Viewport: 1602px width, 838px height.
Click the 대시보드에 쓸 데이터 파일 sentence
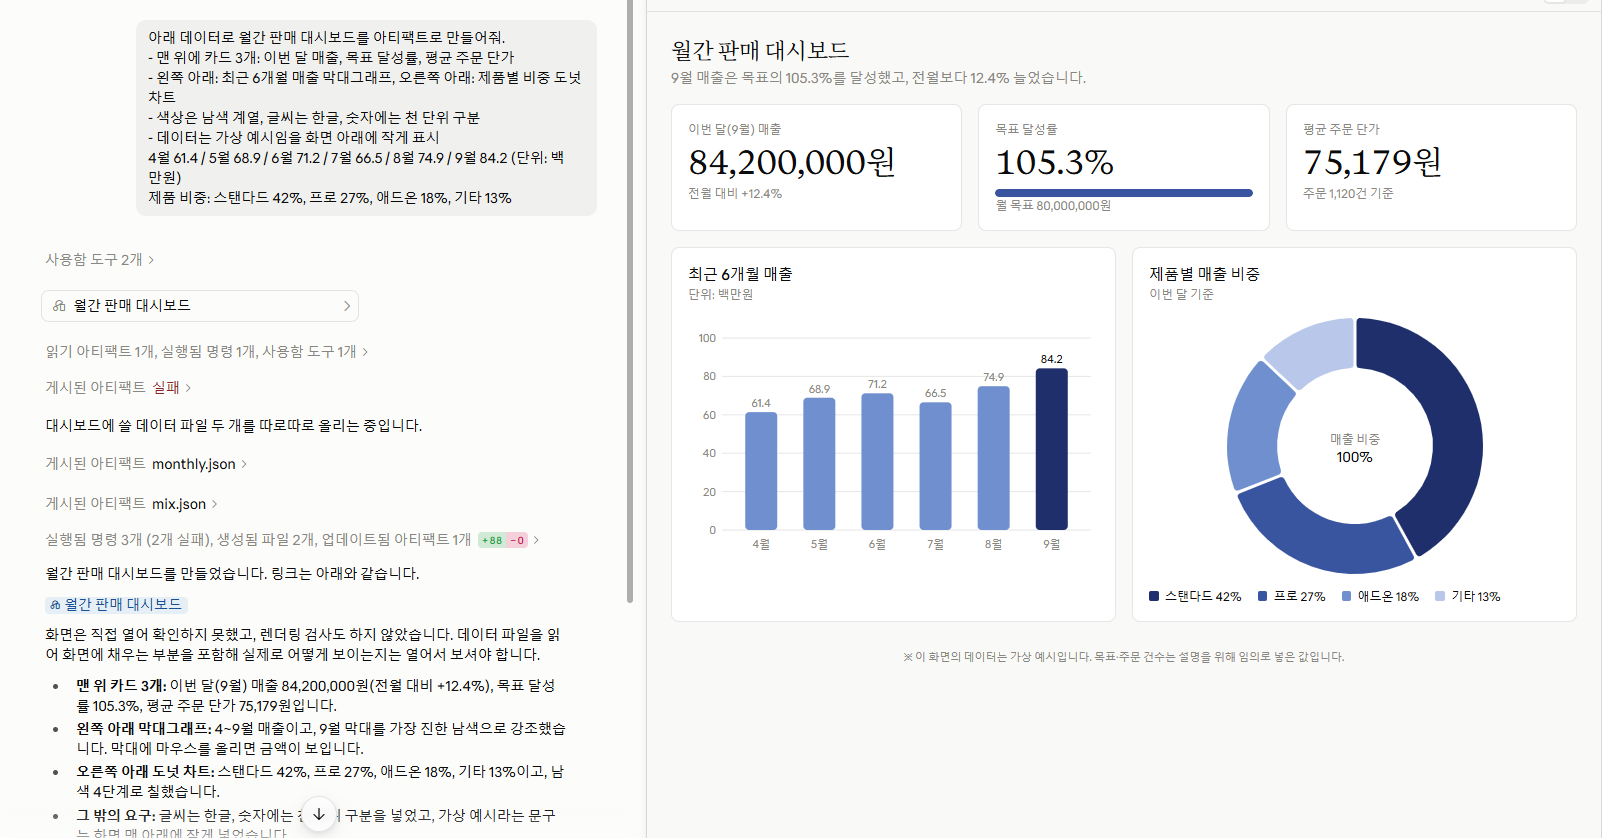234,426
